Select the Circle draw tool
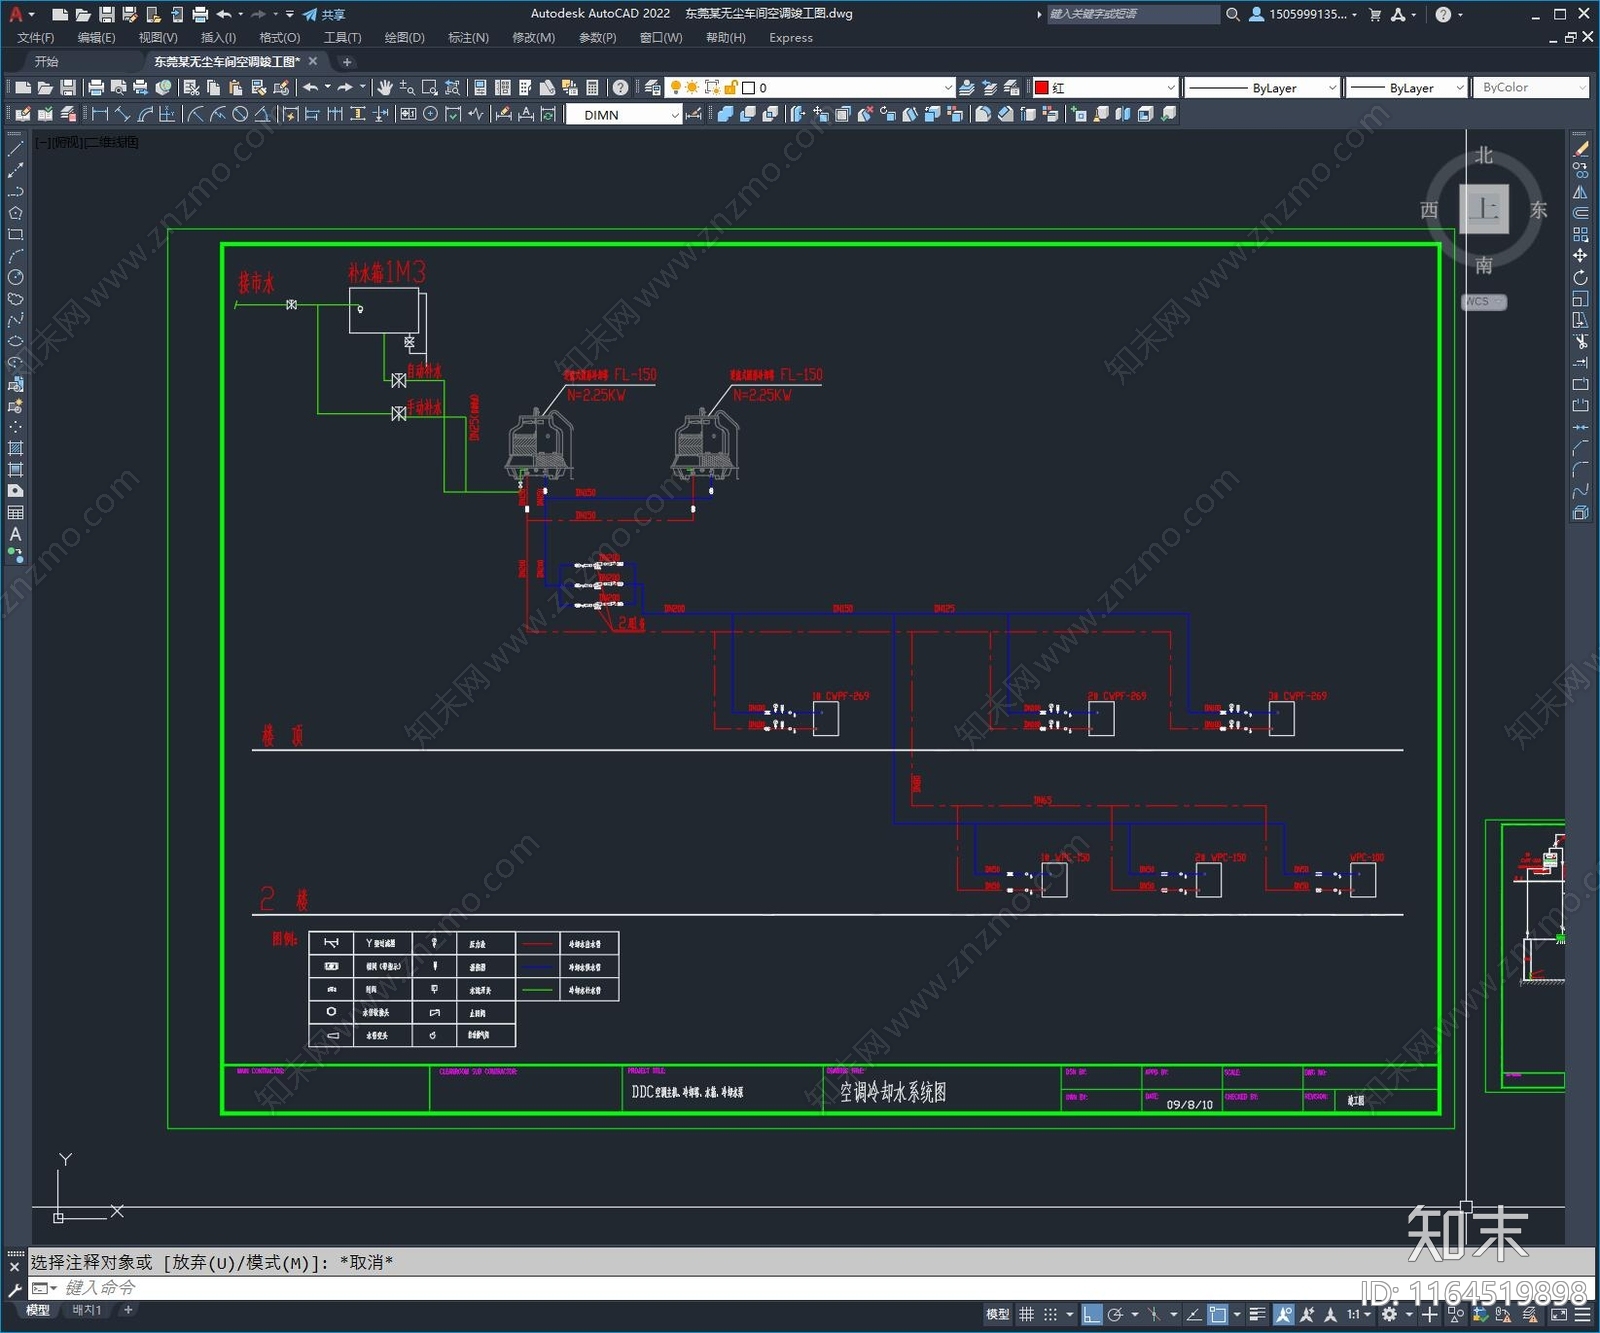This screenshot has height=1333, width=1600. 15,277
